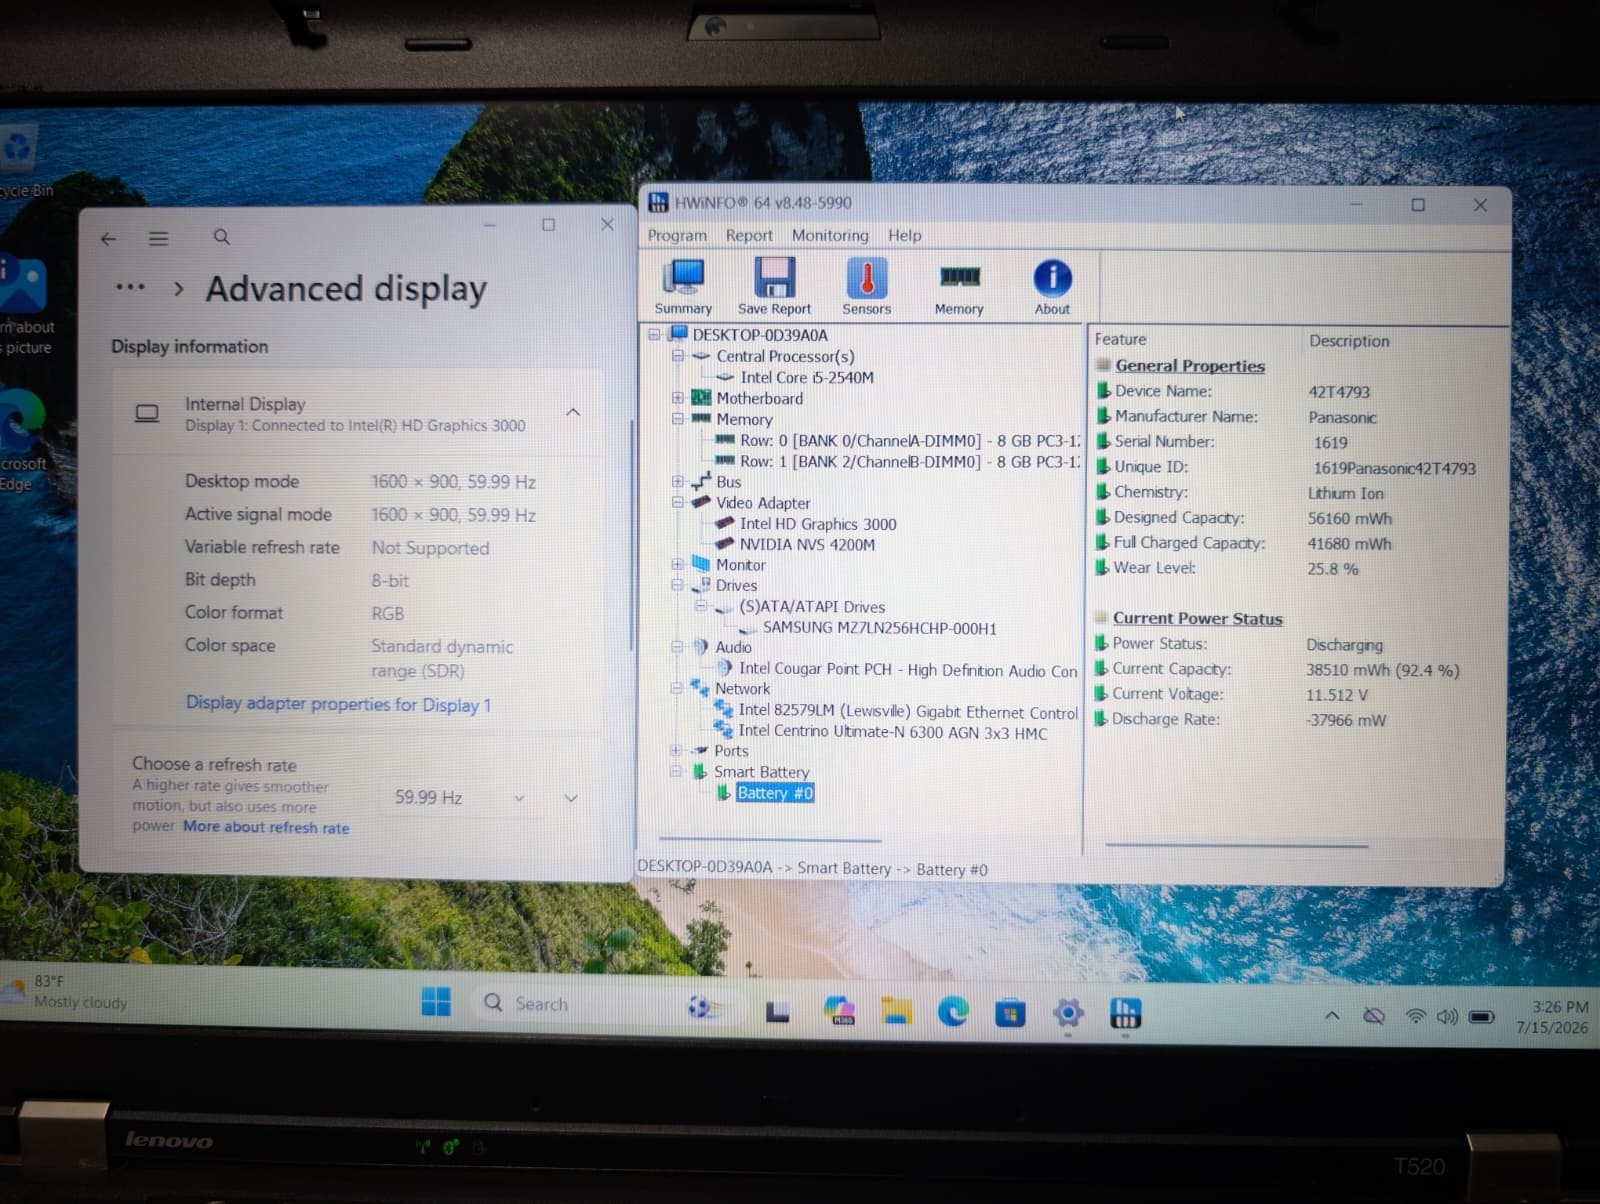Click the Settings search magnifier icon
The height and width of the screenshot is (1204, 1600).
(222, 237)
